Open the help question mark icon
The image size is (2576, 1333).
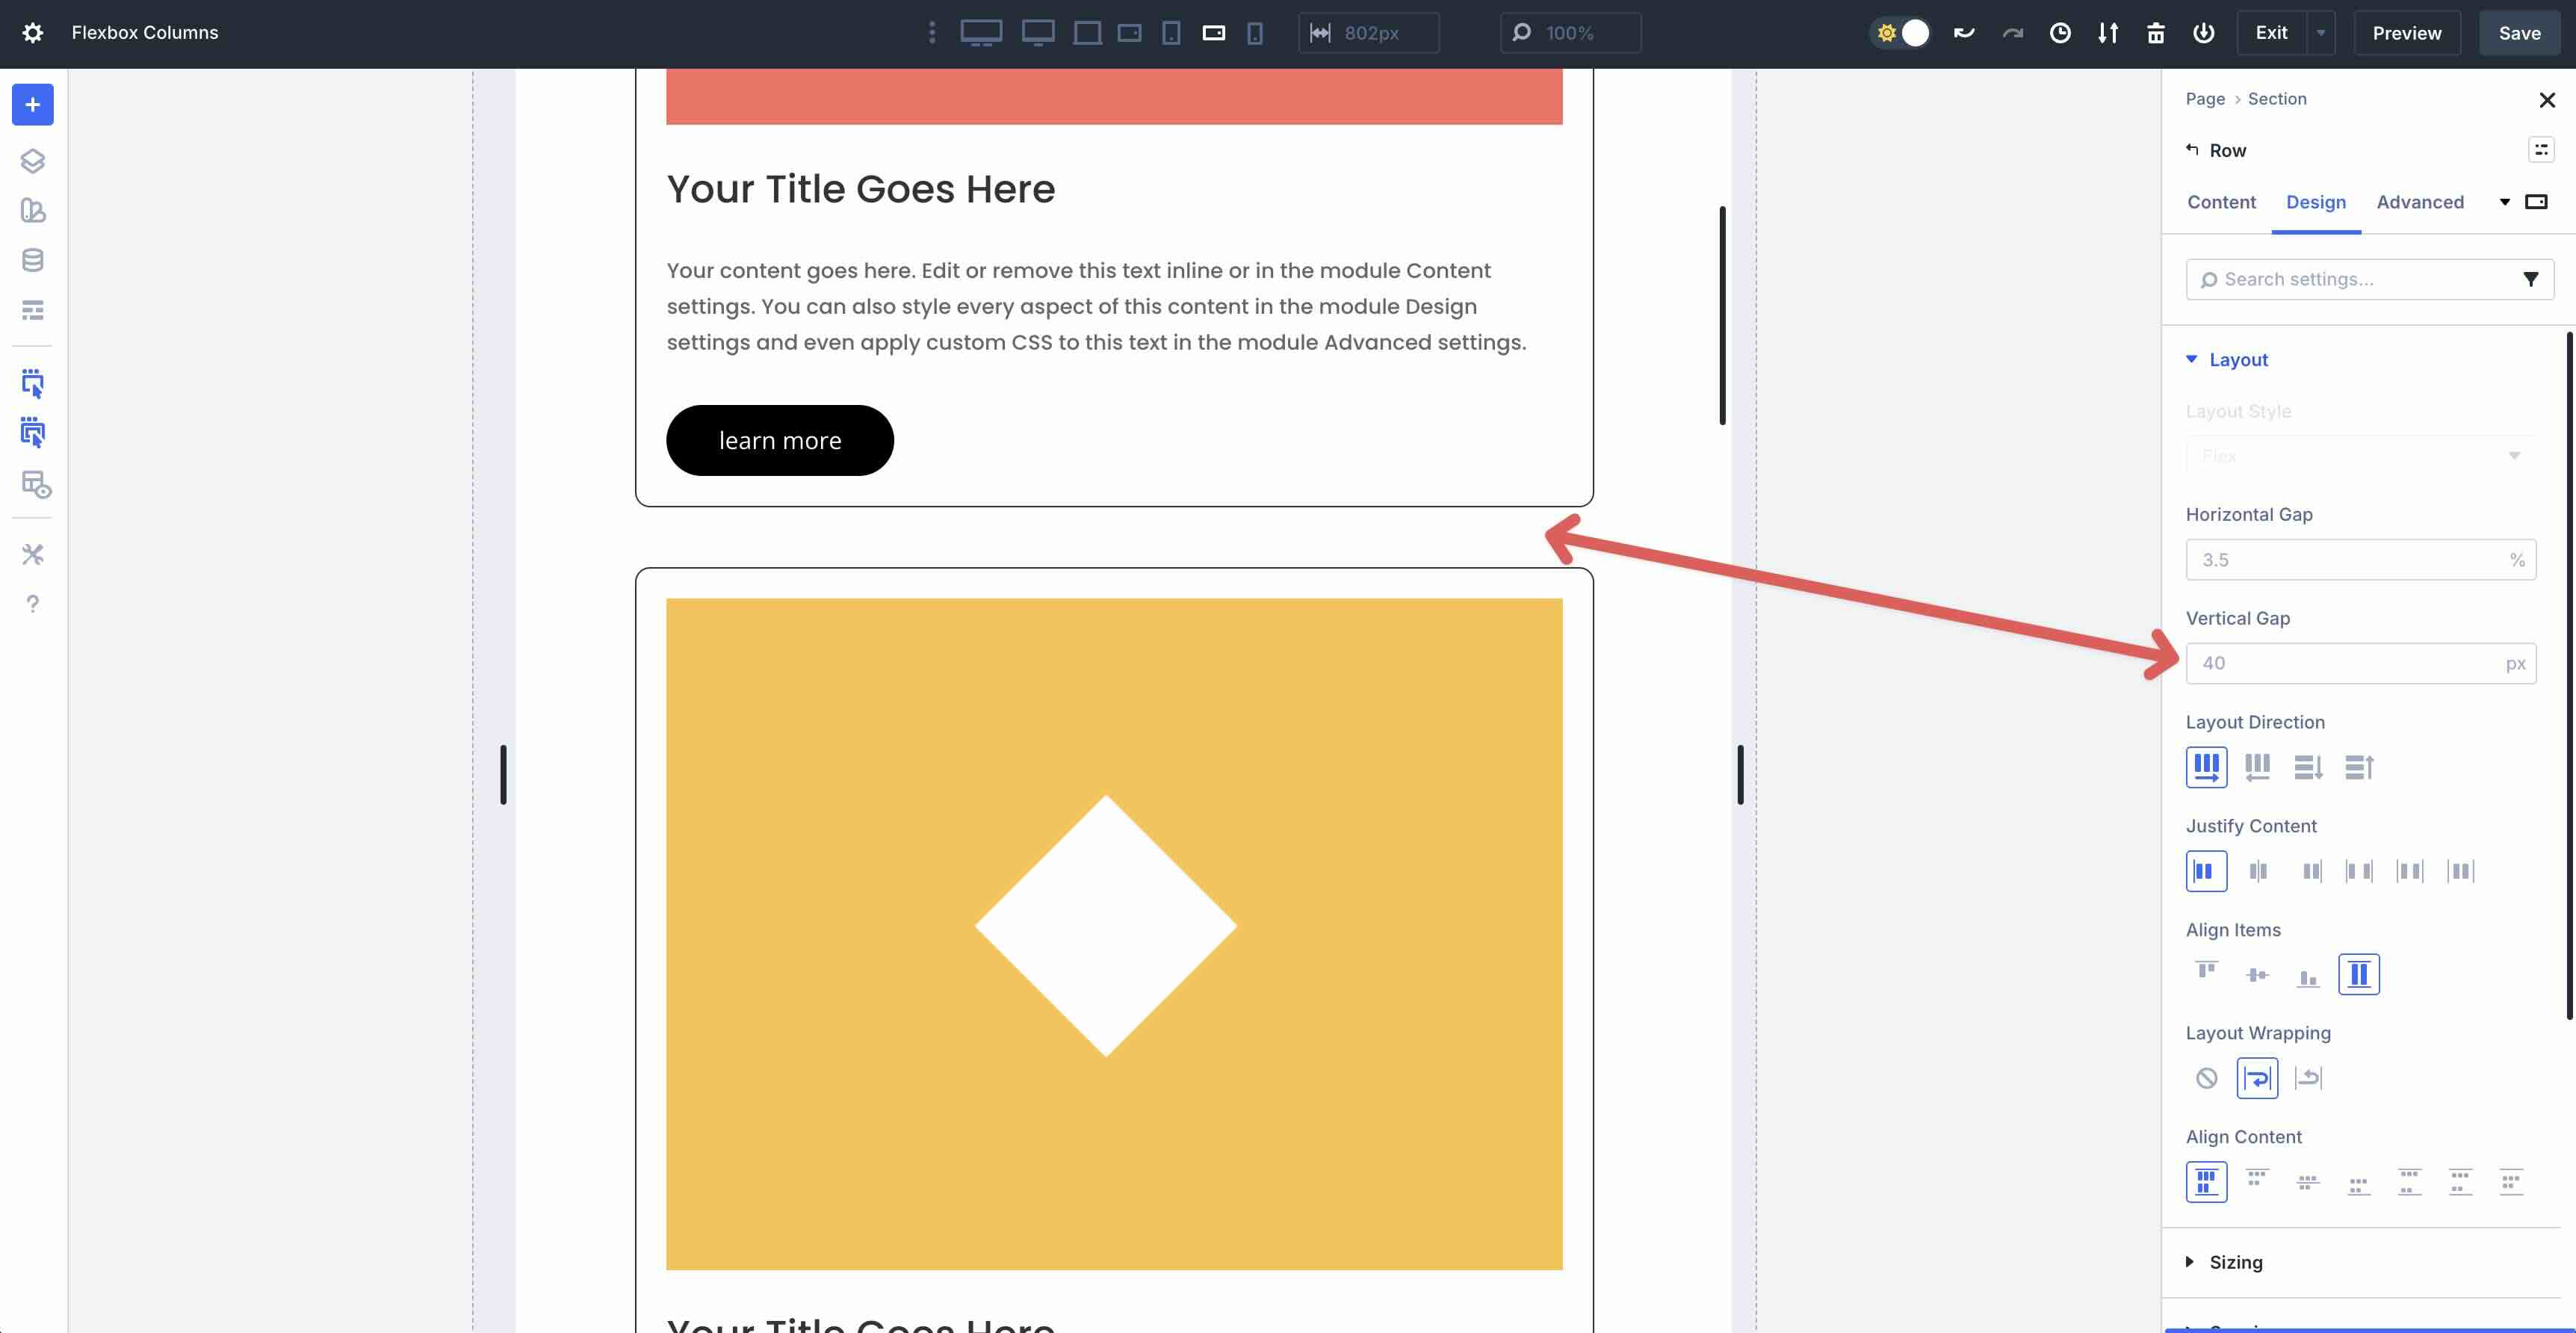tap(32, 604)
